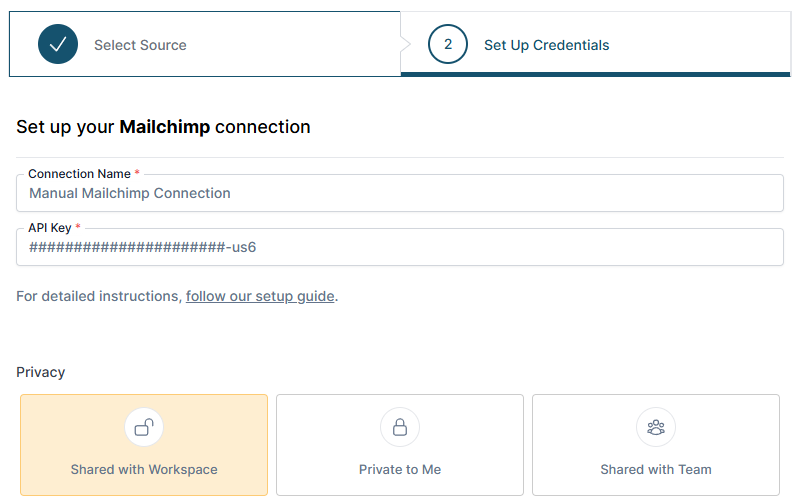Image resolution: width=799 pixels, height=504 pixels.
Task: Click the Privacy section label
Action: tap(41, 373)
